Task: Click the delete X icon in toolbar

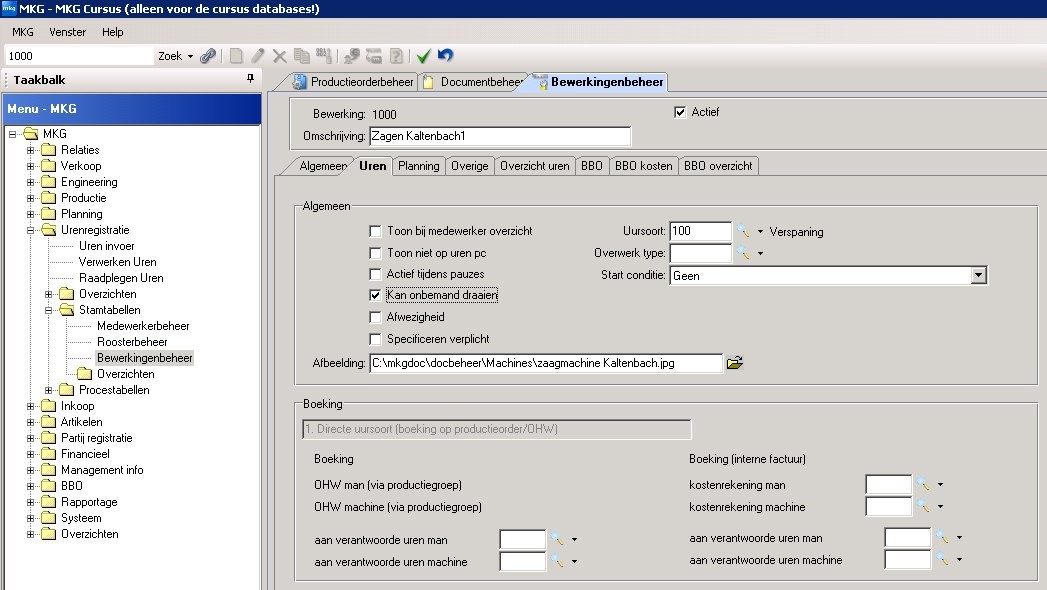Action: pyautogui.click(x=280, y=56)
